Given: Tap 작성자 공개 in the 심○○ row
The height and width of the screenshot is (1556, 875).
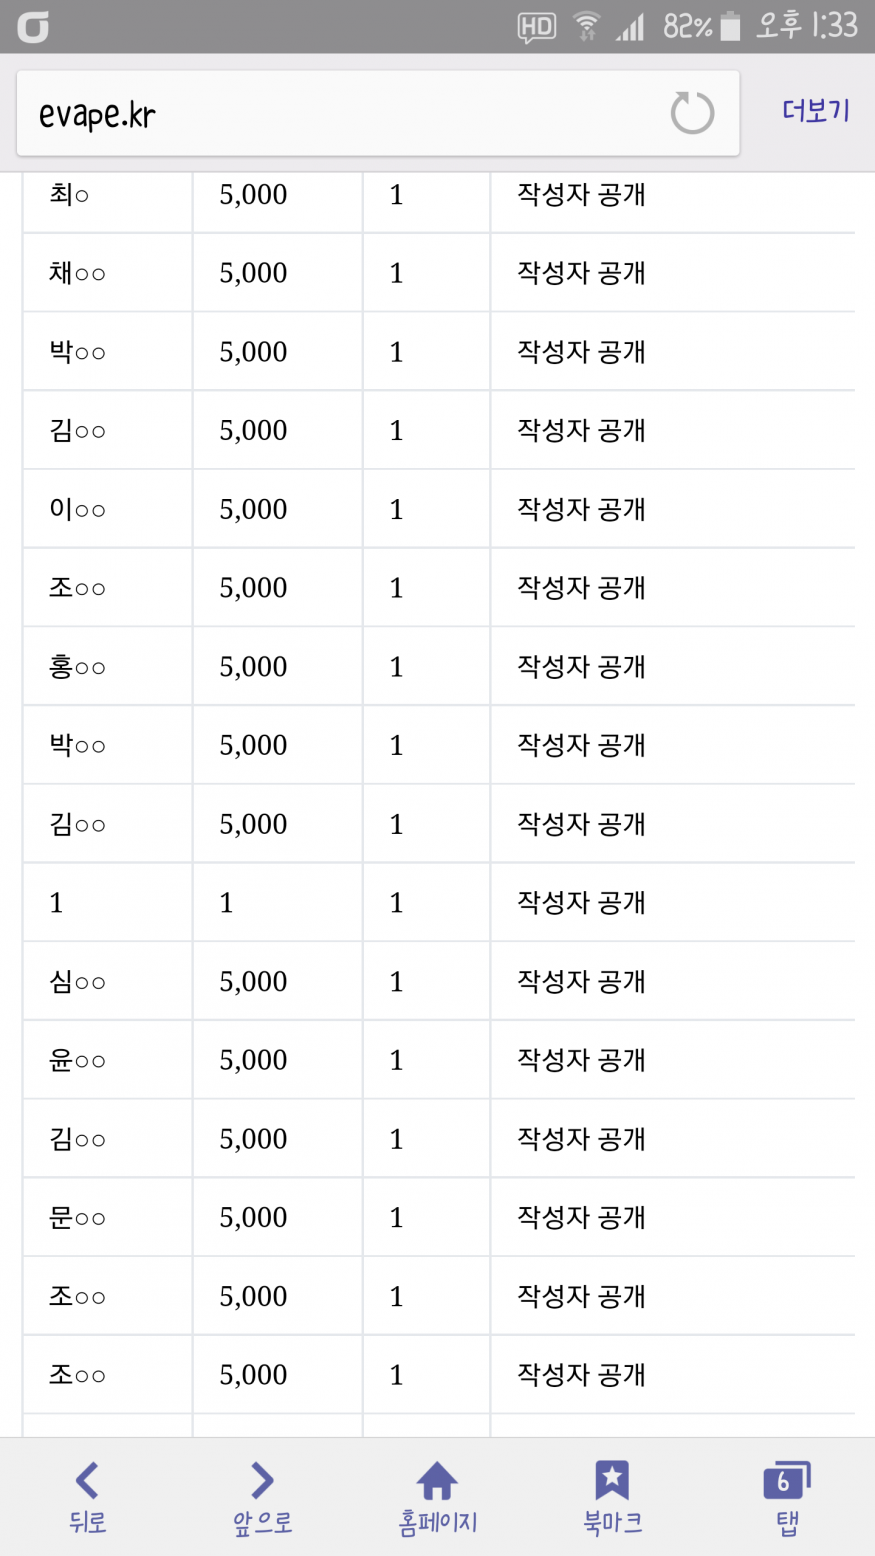Looking at the screenshot, I should click(x=581, y=982).
